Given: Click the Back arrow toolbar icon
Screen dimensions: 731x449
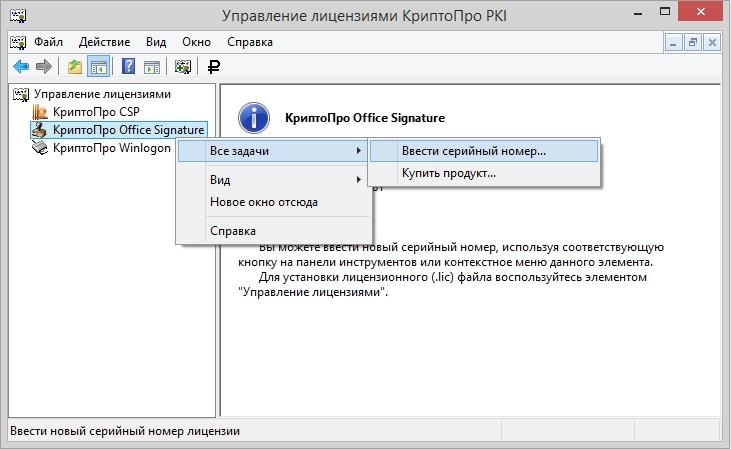Looking at the screenshot, I should click(x=19, y=67).
